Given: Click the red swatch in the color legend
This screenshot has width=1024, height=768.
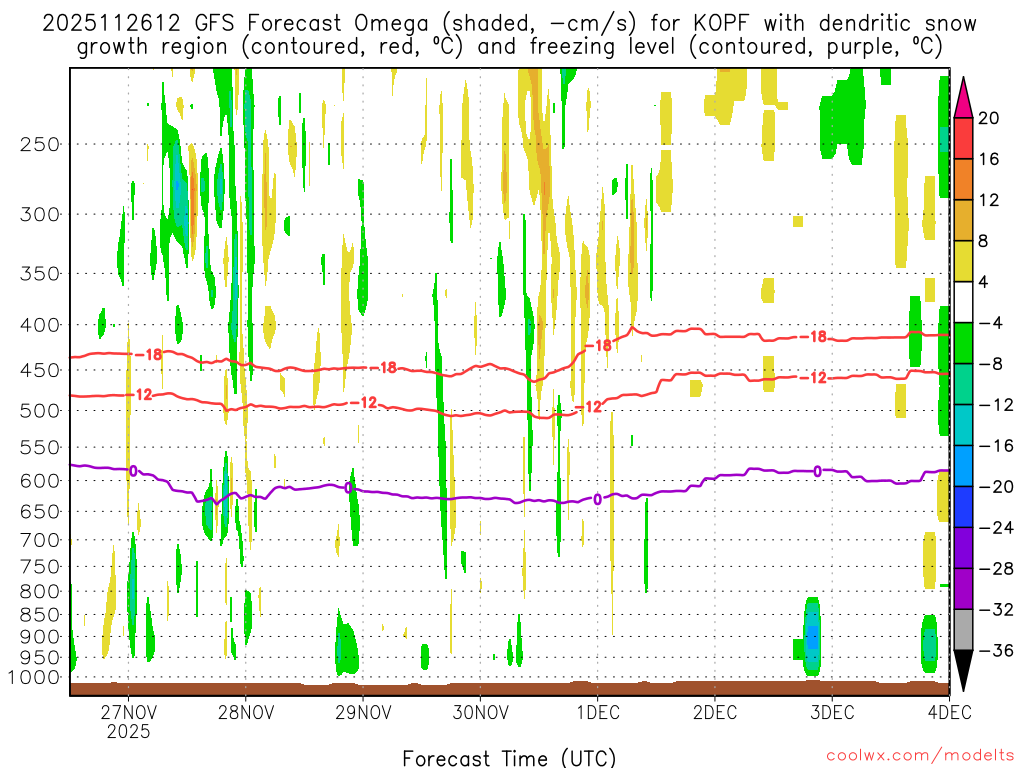Looking at the screenshot, I should pyautogui.click(x=964, y=138).
